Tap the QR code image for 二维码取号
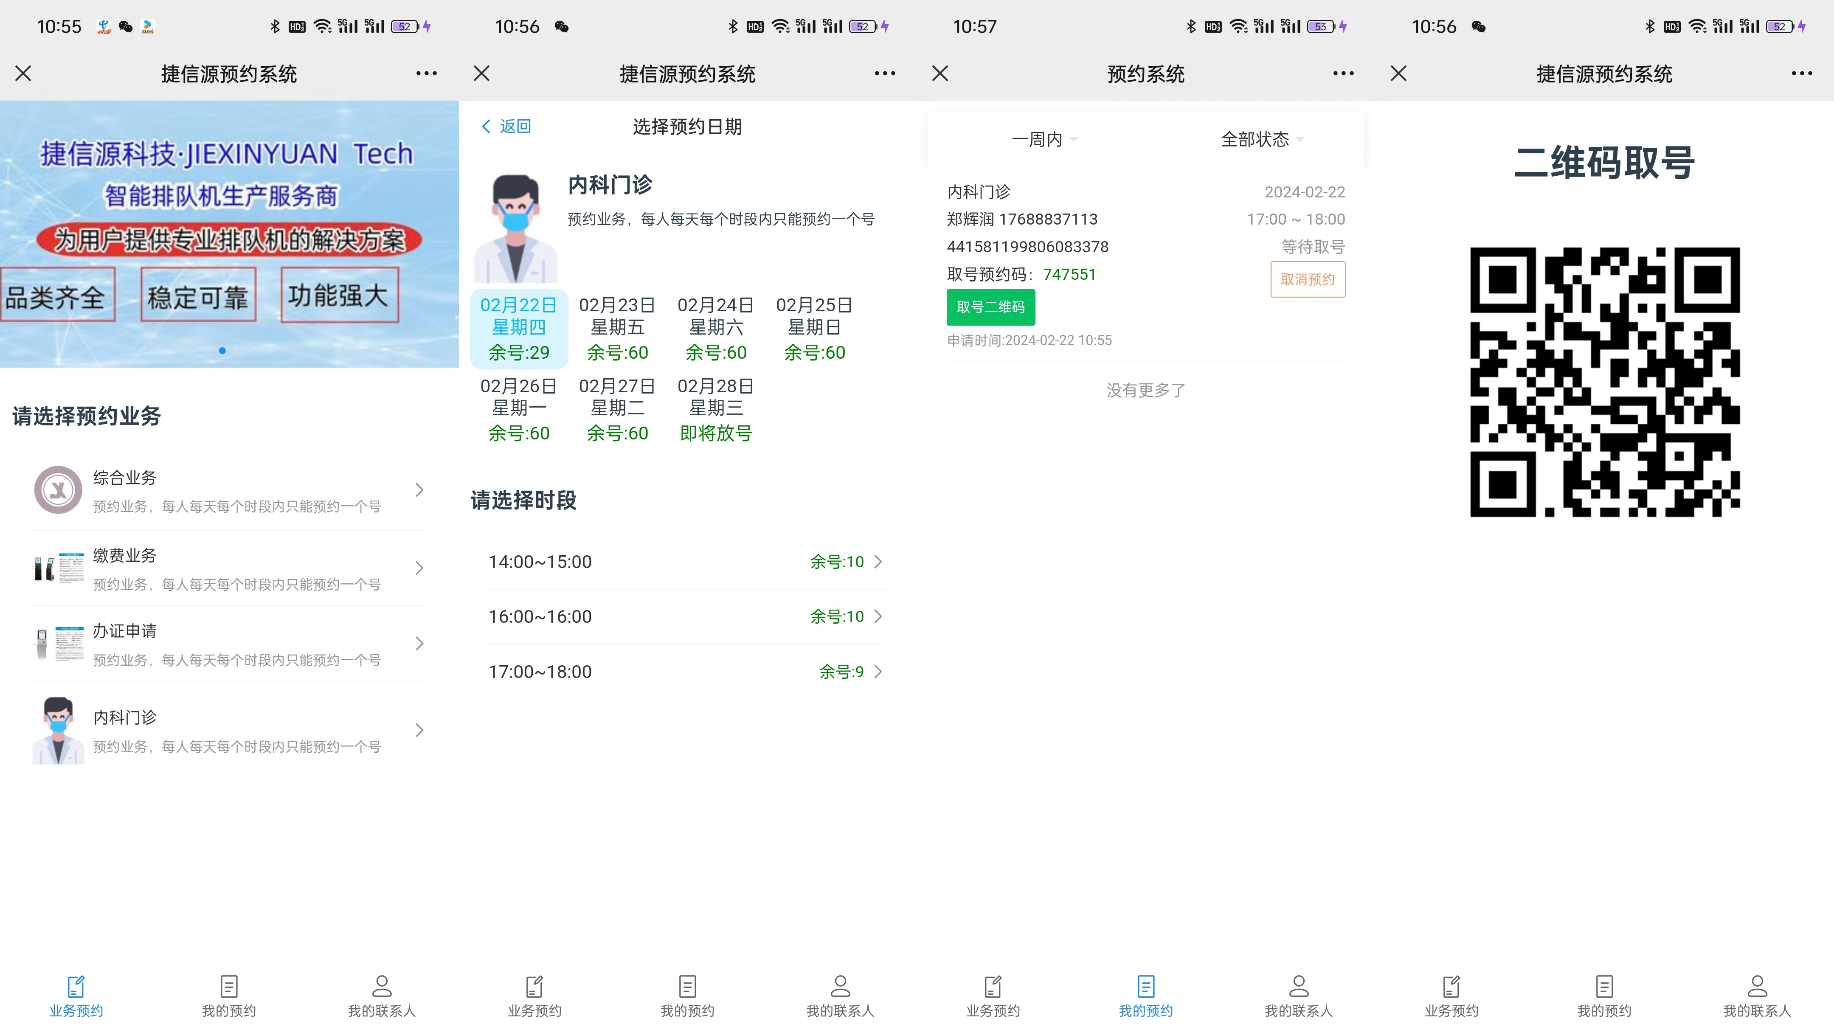 1604,382
